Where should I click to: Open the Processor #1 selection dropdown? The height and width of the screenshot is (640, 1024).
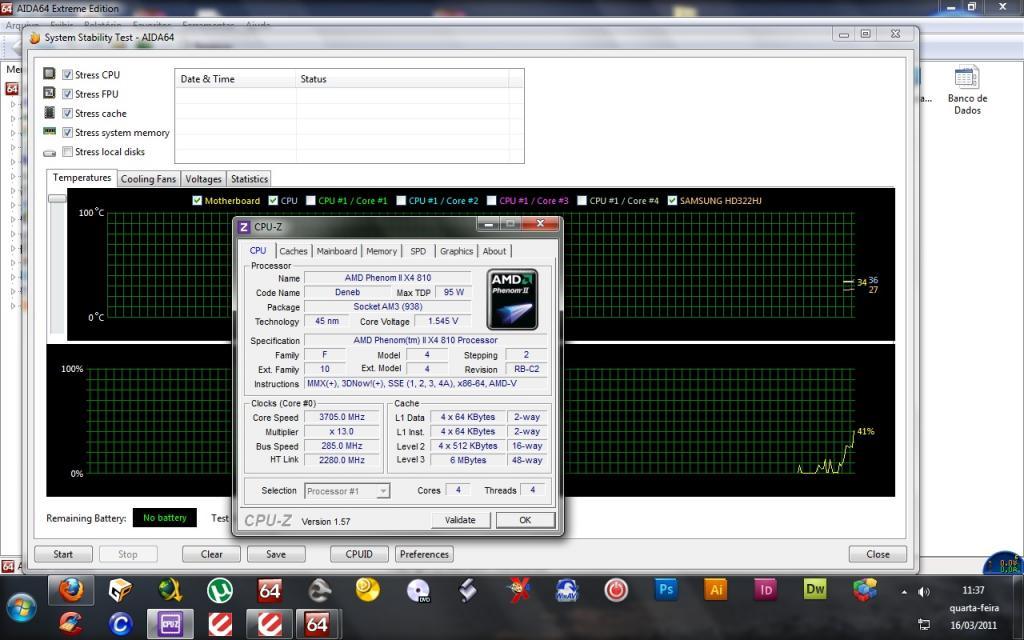(x=347, y=490)
